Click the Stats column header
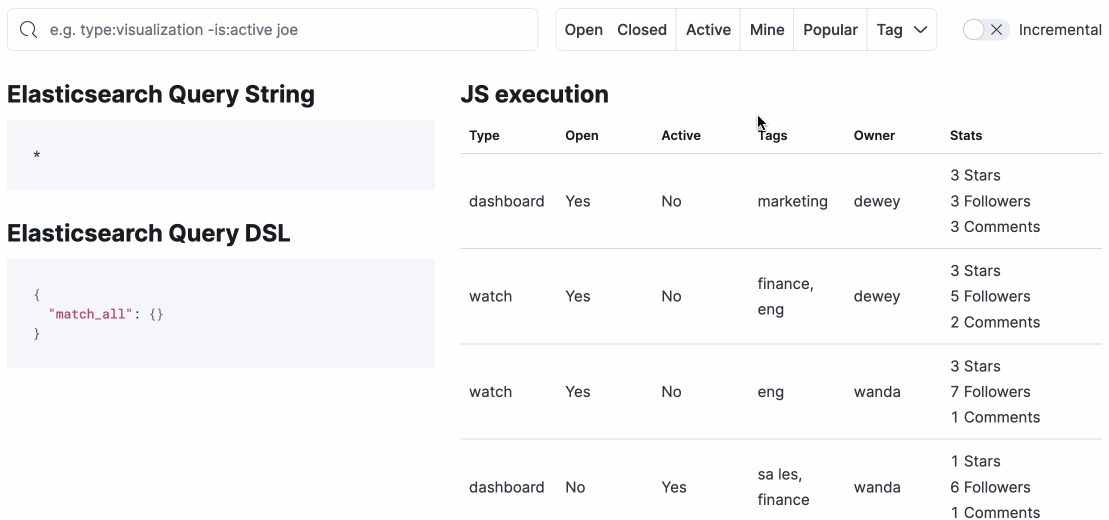The image size is (1109, 520). pos(966,136)
